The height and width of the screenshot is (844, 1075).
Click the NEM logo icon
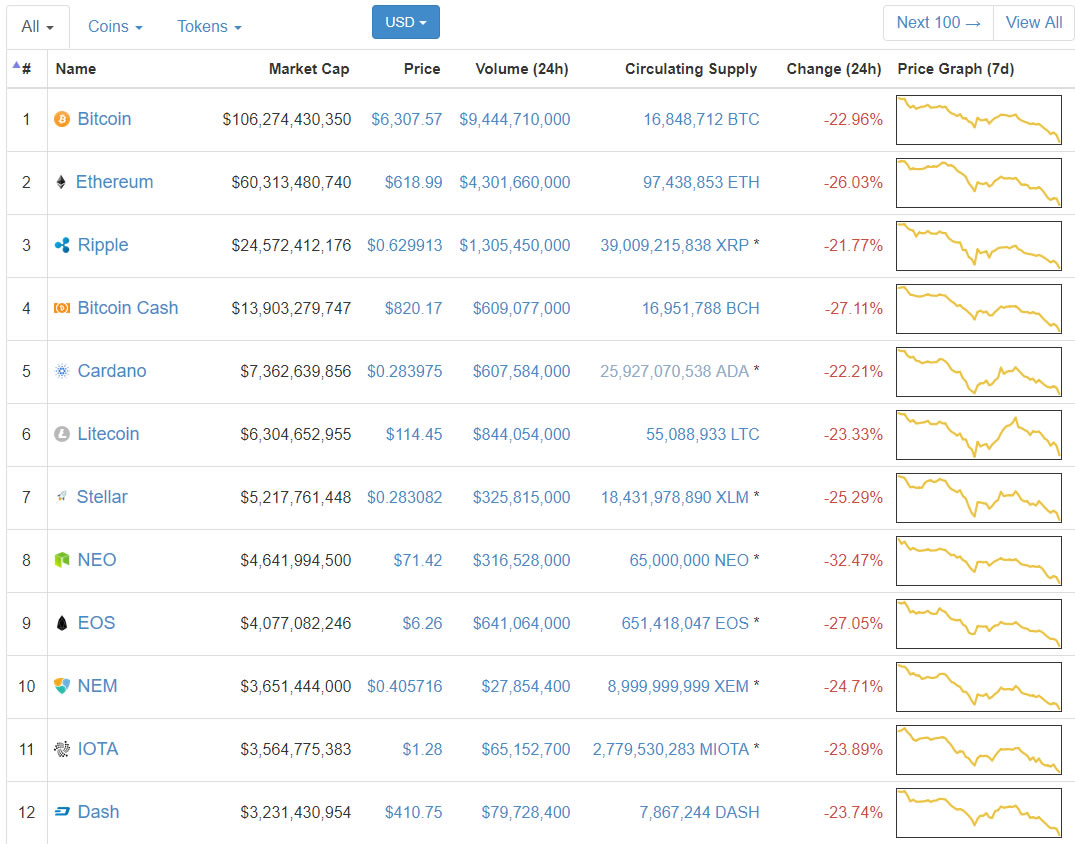[x=60, y=686]
